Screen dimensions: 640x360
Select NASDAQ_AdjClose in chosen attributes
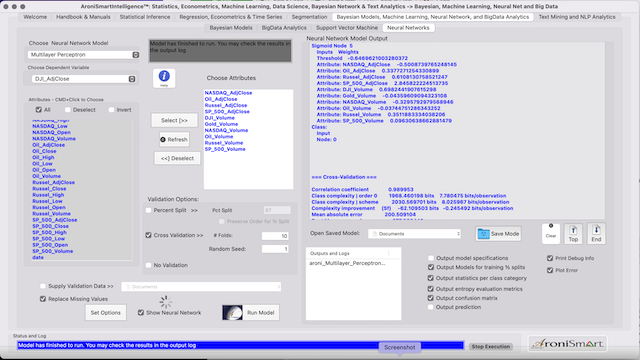(x=228, y=93)
